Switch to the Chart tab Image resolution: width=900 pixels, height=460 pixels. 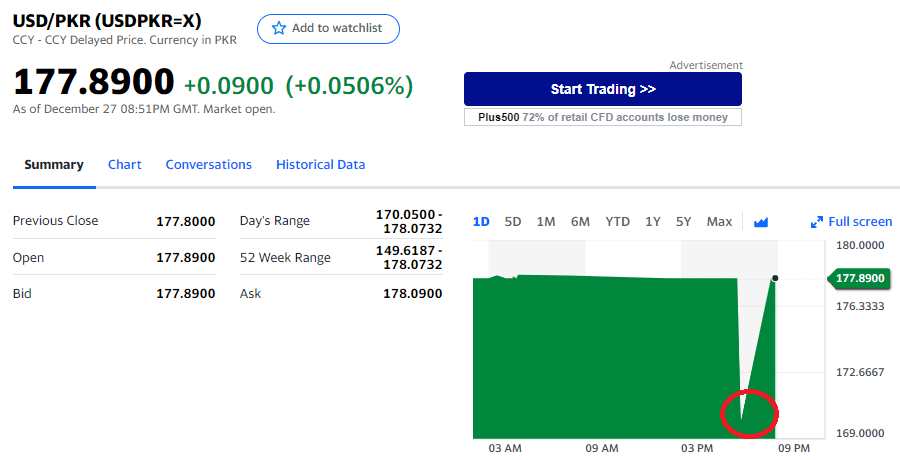click(125, 165)
